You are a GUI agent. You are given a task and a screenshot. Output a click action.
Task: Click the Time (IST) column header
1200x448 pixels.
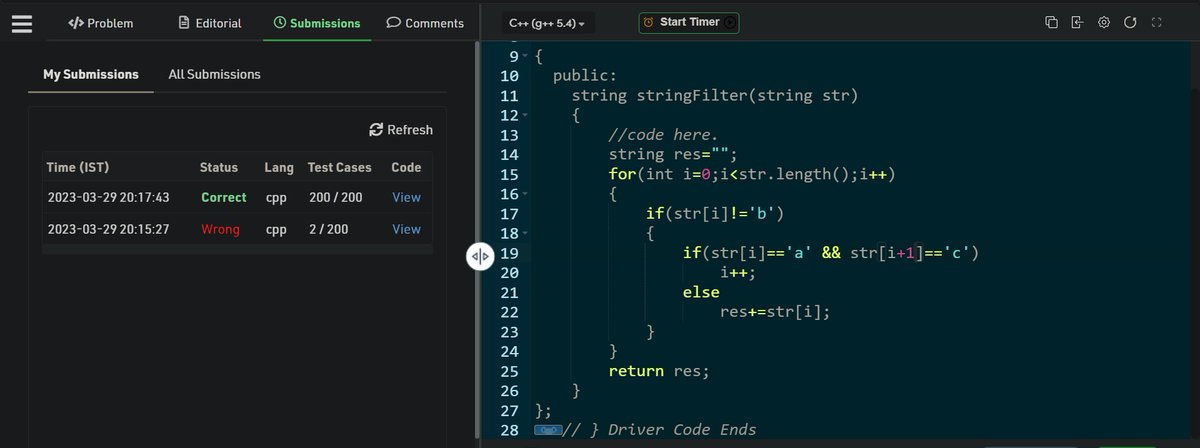pos(76,167)
